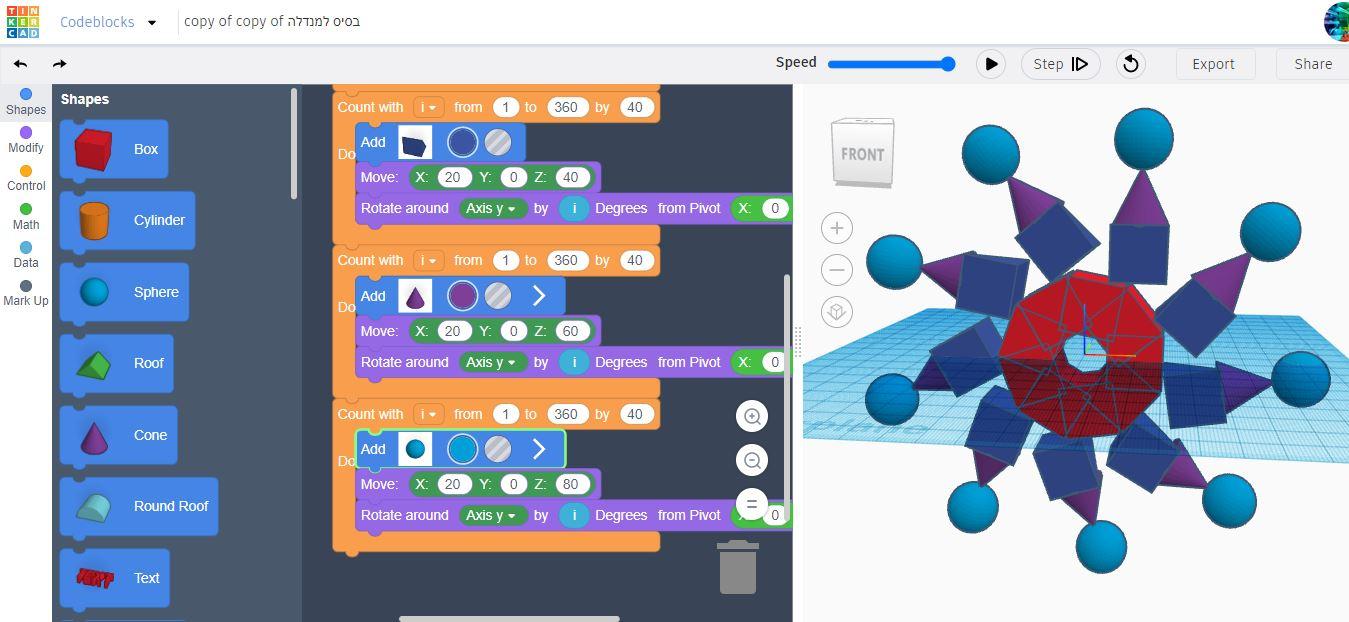Open Axis y dropdown under Z 80 Move
This screenshot has width=1349, height=622.
coord(493,515)
